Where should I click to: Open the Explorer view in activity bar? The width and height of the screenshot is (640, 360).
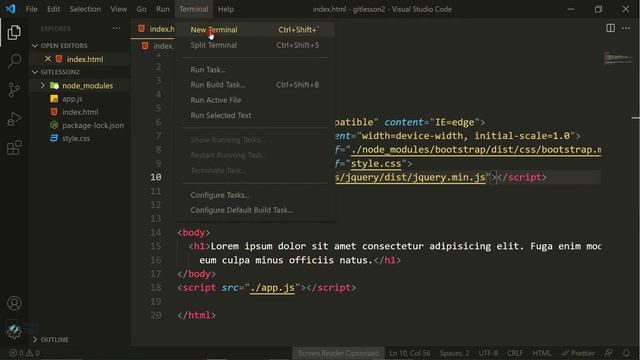[x=14, y=32]
